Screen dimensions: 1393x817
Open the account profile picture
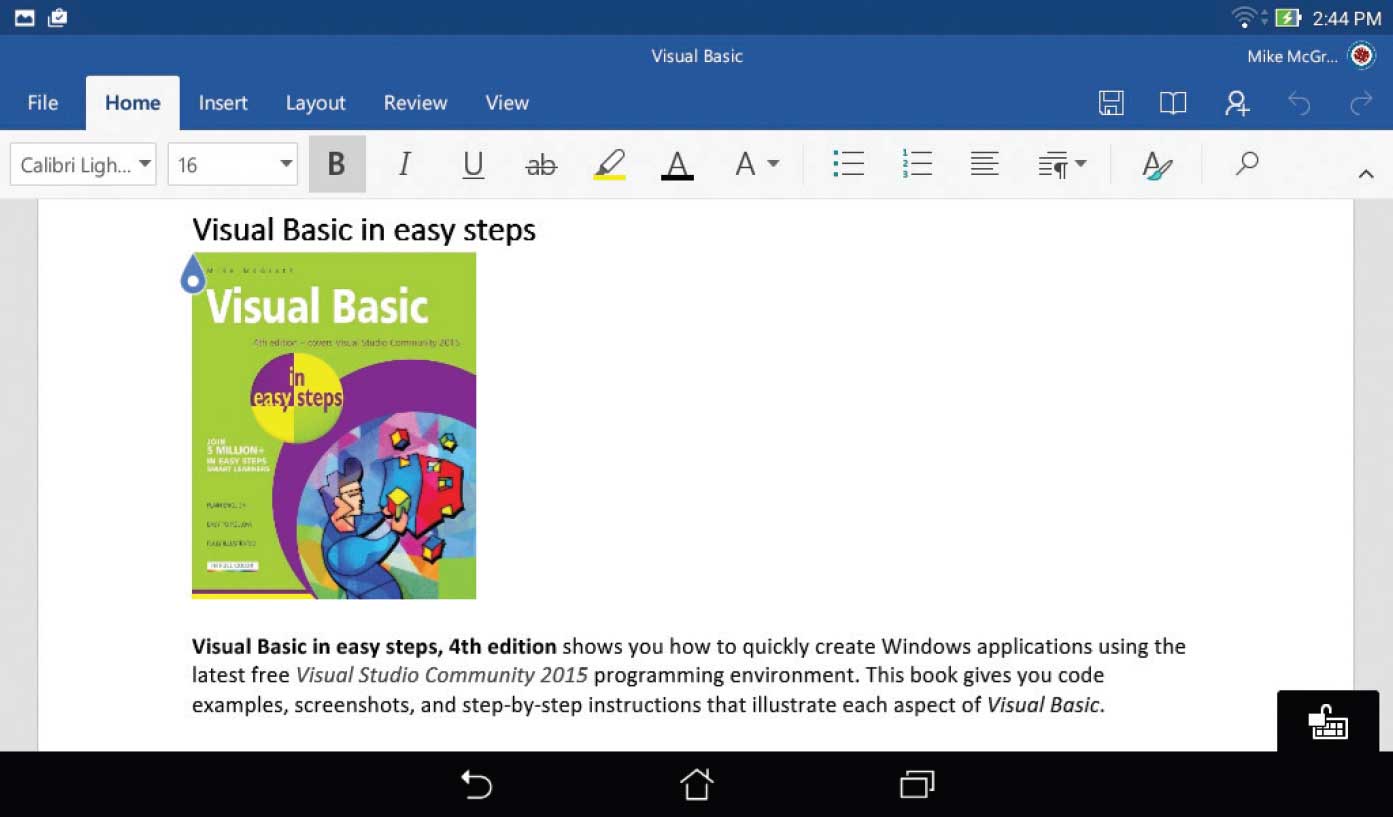(x=1362, y=56)
